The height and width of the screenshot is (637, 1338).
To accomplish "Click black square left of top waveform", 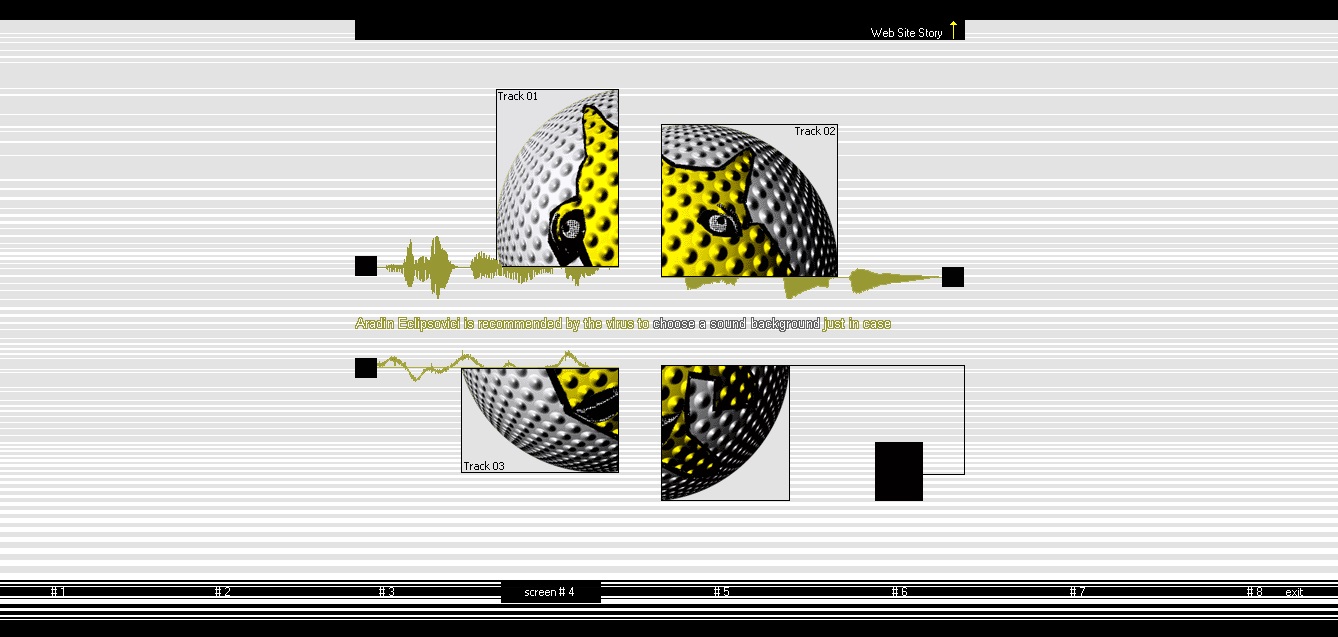I will click(366, 266).
